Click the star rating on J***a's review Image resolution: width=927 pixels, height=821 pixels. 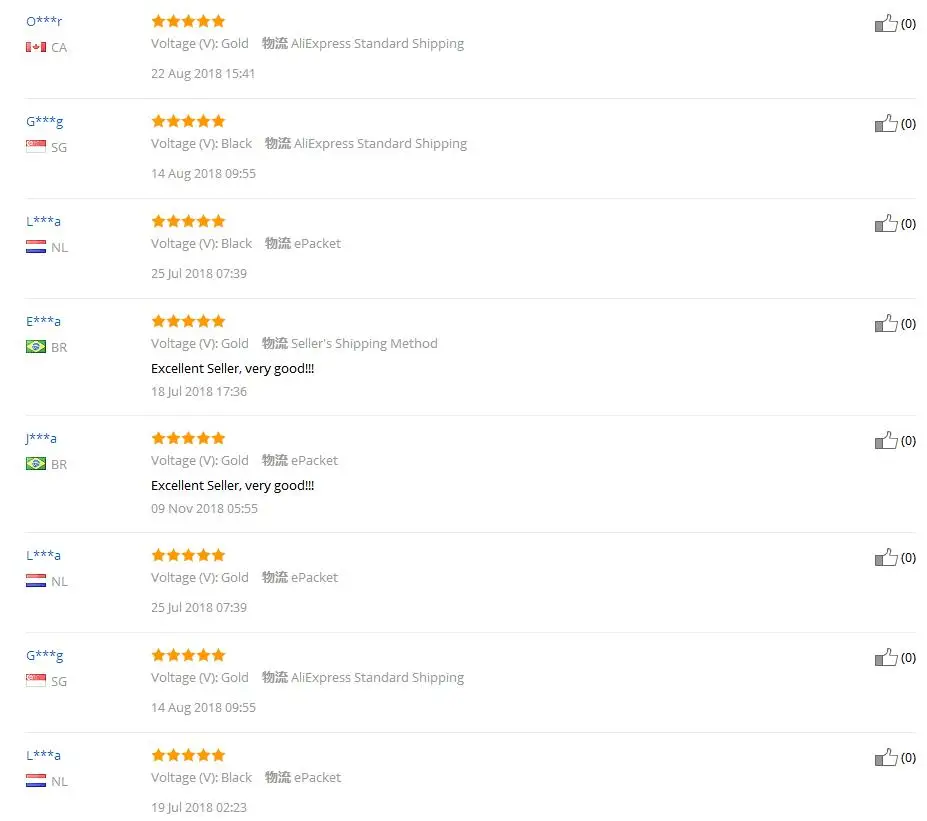coord(188,438)
